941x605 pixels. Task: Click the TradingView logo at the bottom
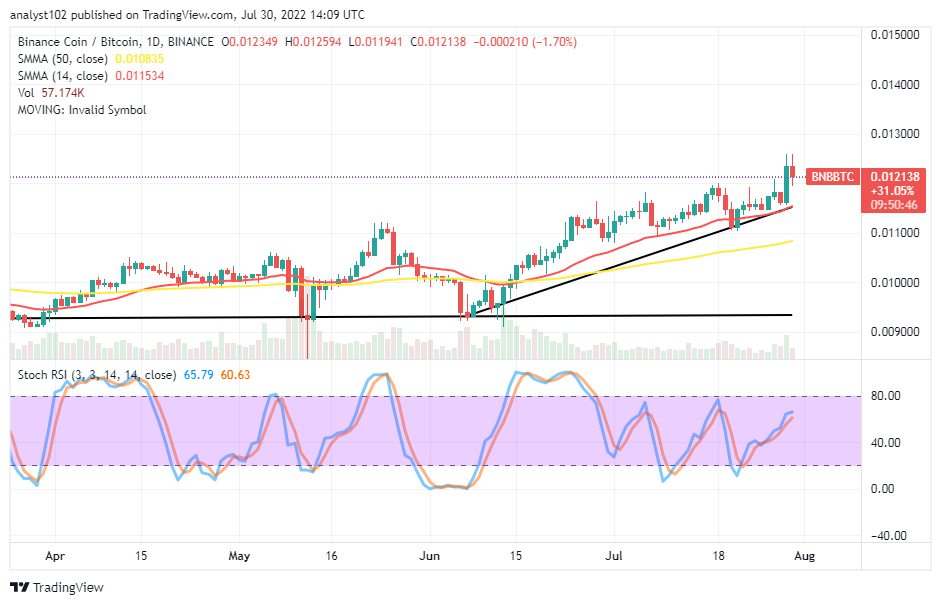[57, 587]
